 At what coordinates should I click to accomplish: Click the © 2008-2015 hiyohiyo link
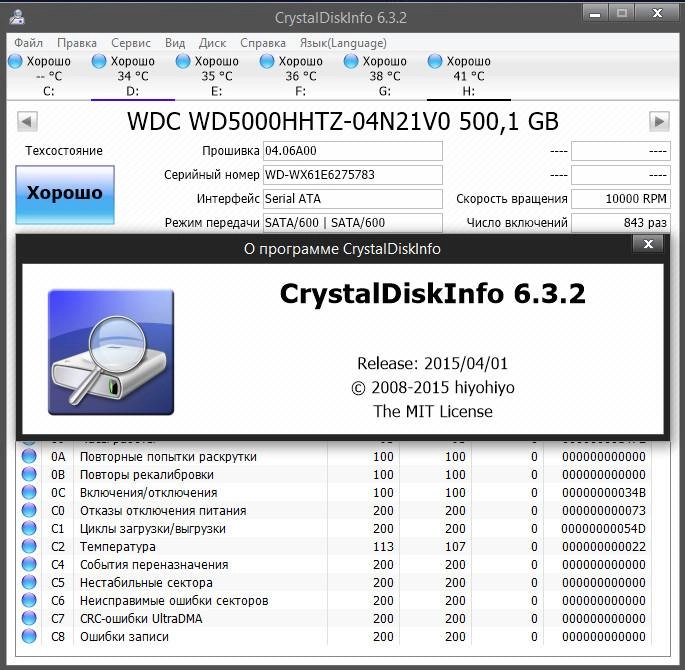tap(432, 387)
